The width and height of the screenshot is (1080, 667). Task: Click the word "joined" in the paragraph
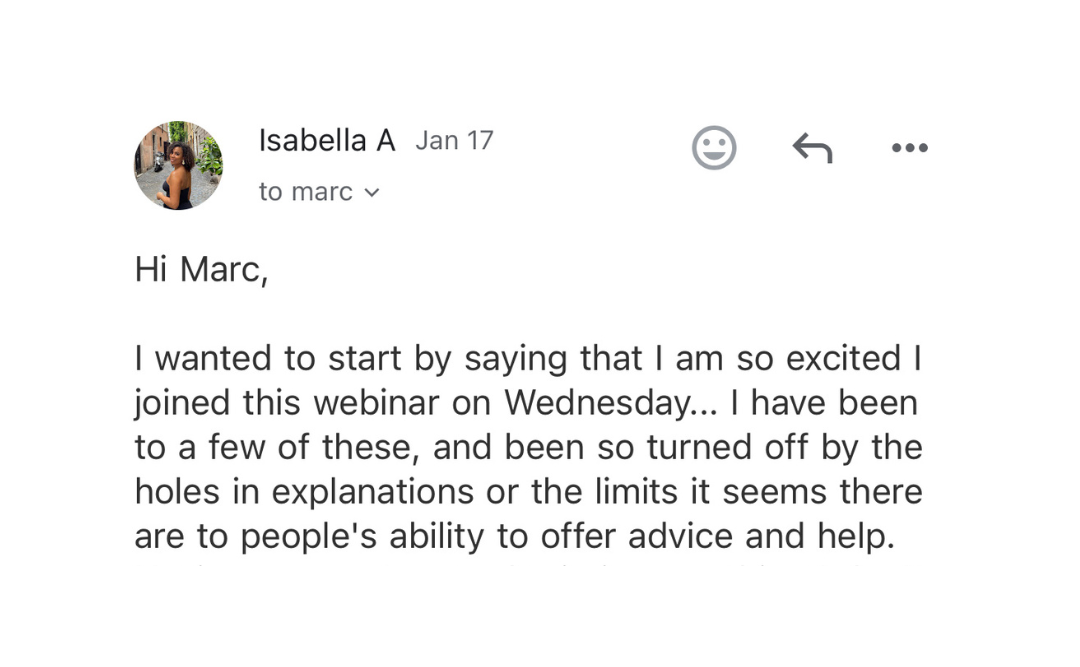pos(182,403)
